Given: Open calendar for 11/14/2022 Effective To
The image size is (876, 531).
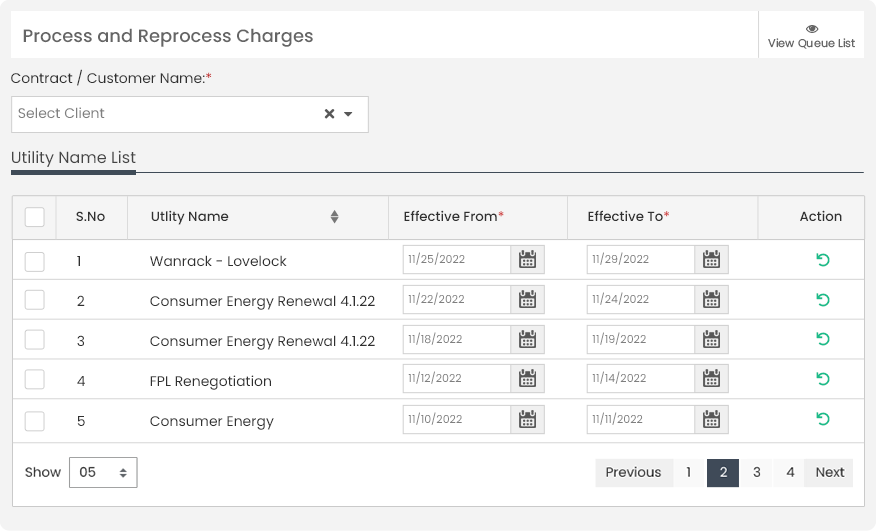Looking at the screenshot, I should point(711,378).
